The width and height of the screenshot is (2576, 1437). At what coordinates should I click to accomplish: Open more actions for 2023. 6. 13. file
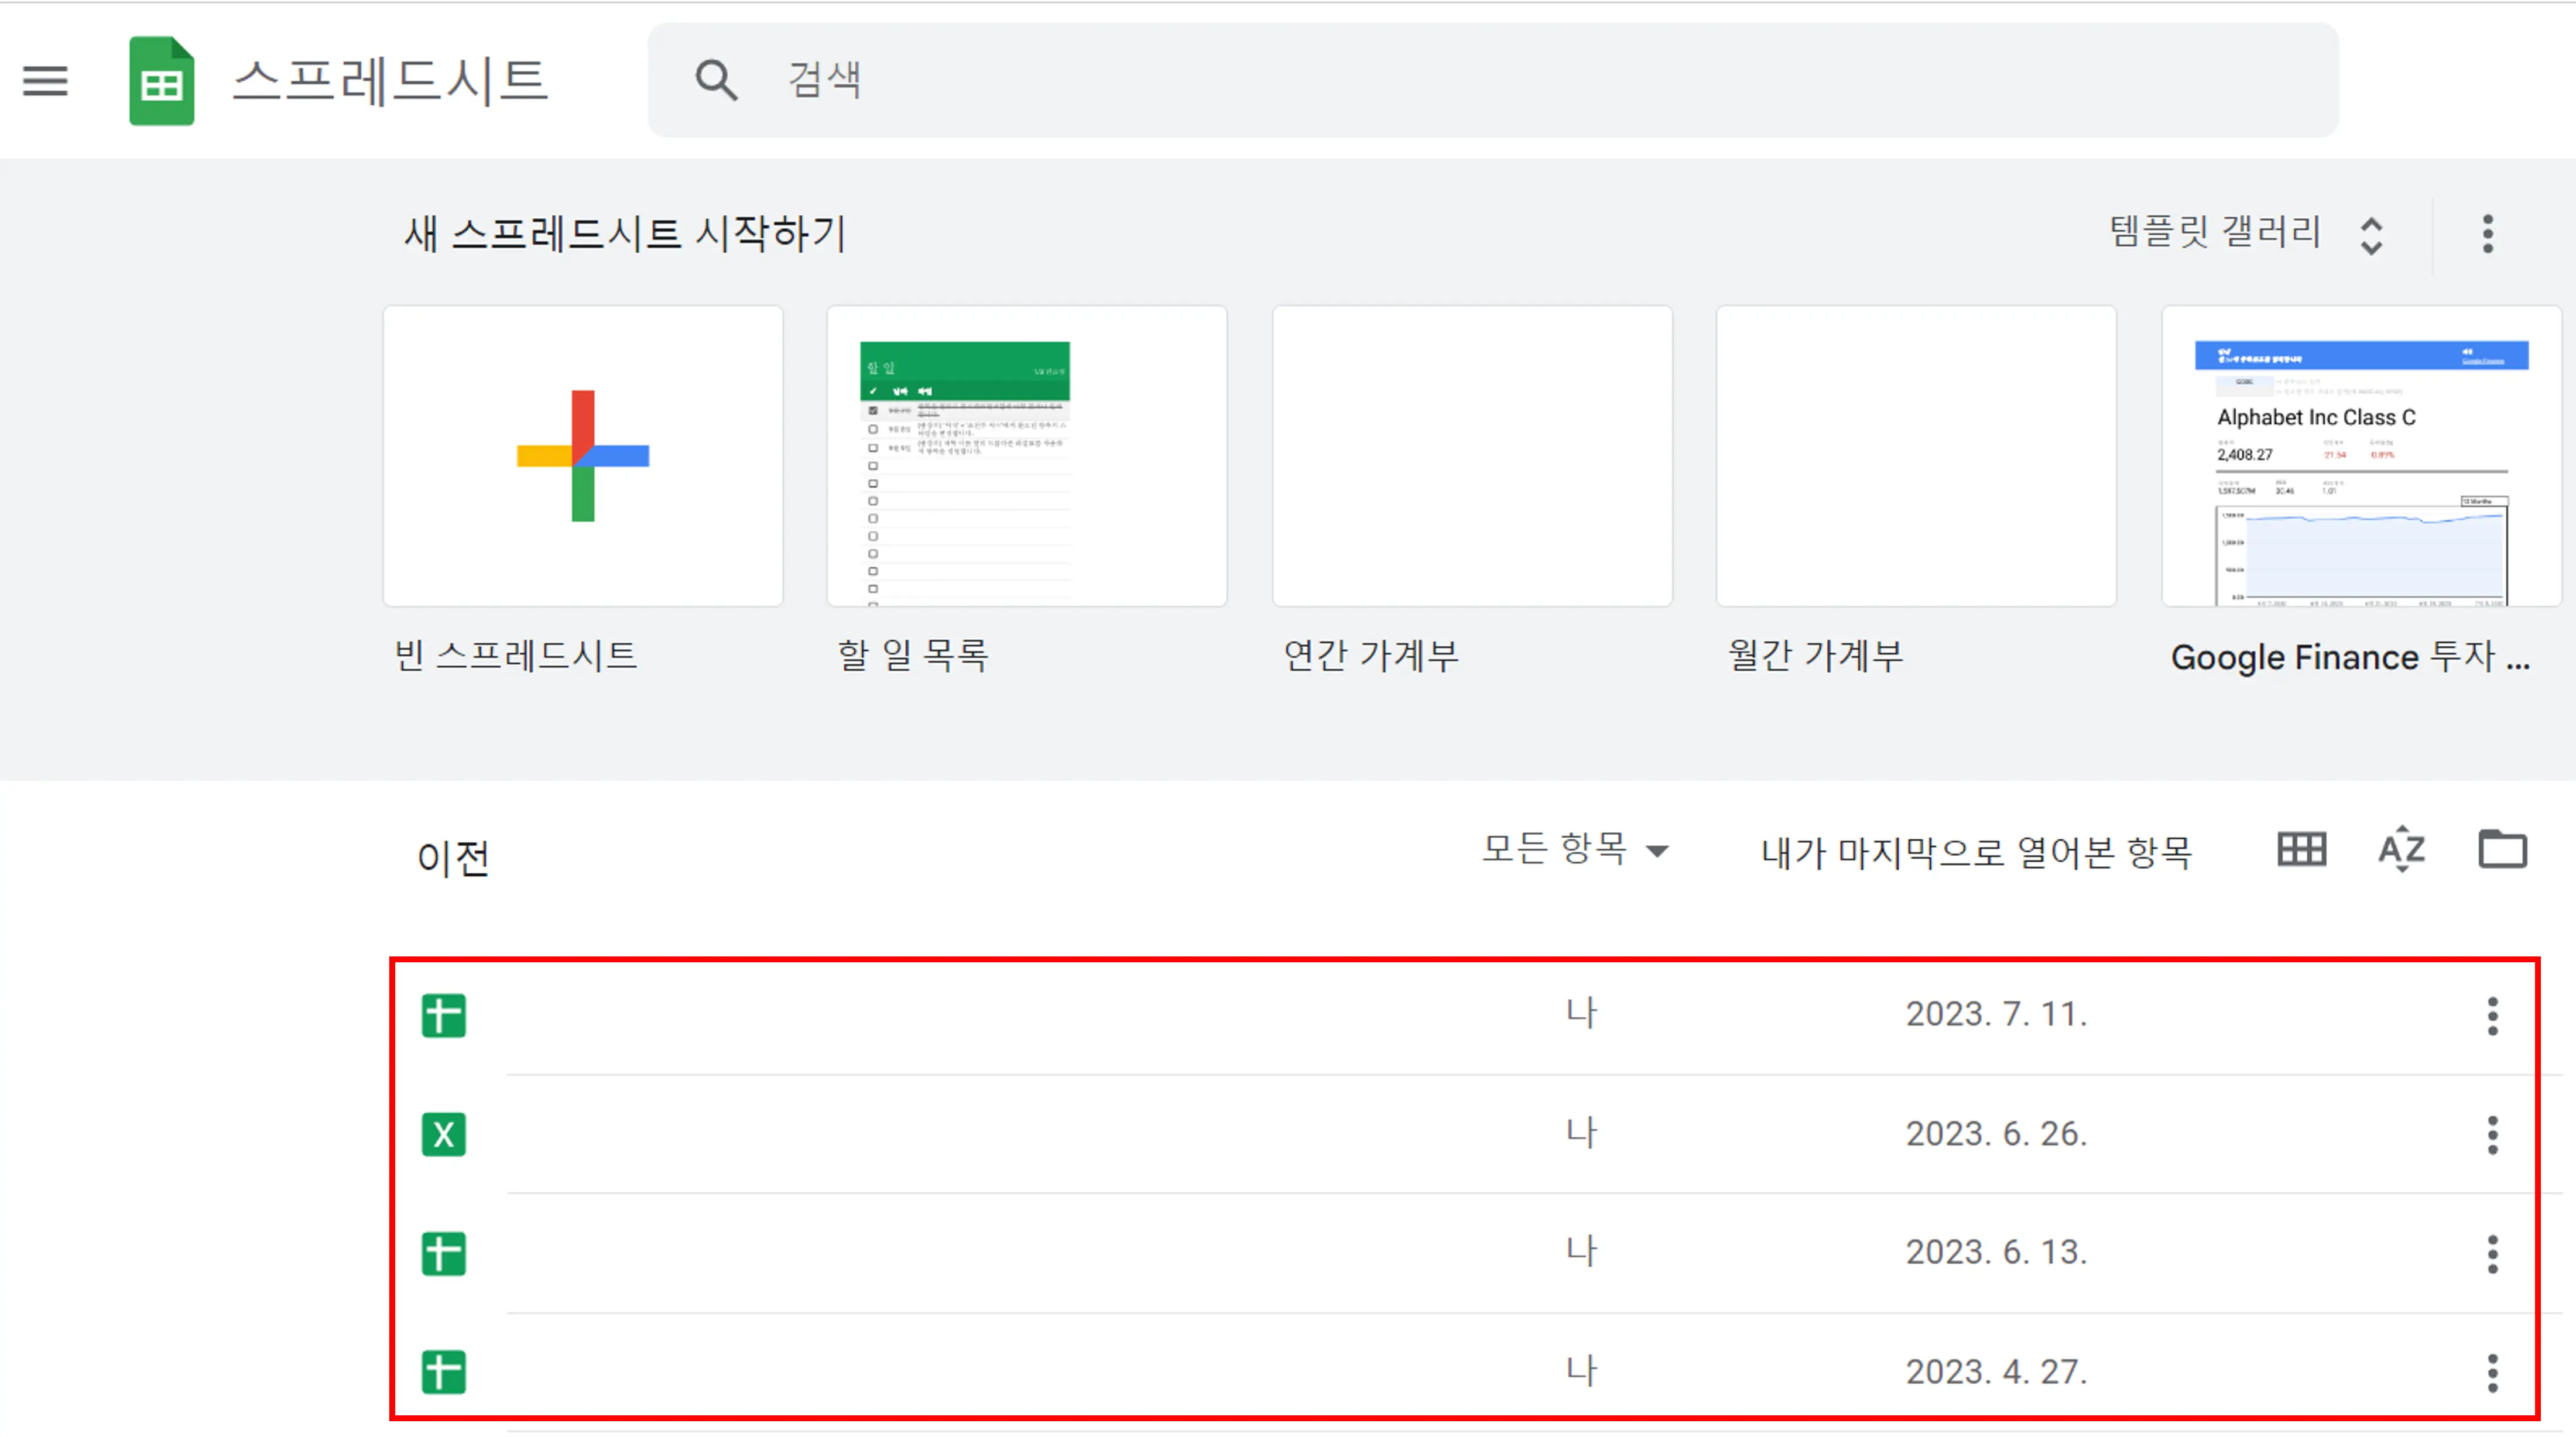coord(2492,1254)
